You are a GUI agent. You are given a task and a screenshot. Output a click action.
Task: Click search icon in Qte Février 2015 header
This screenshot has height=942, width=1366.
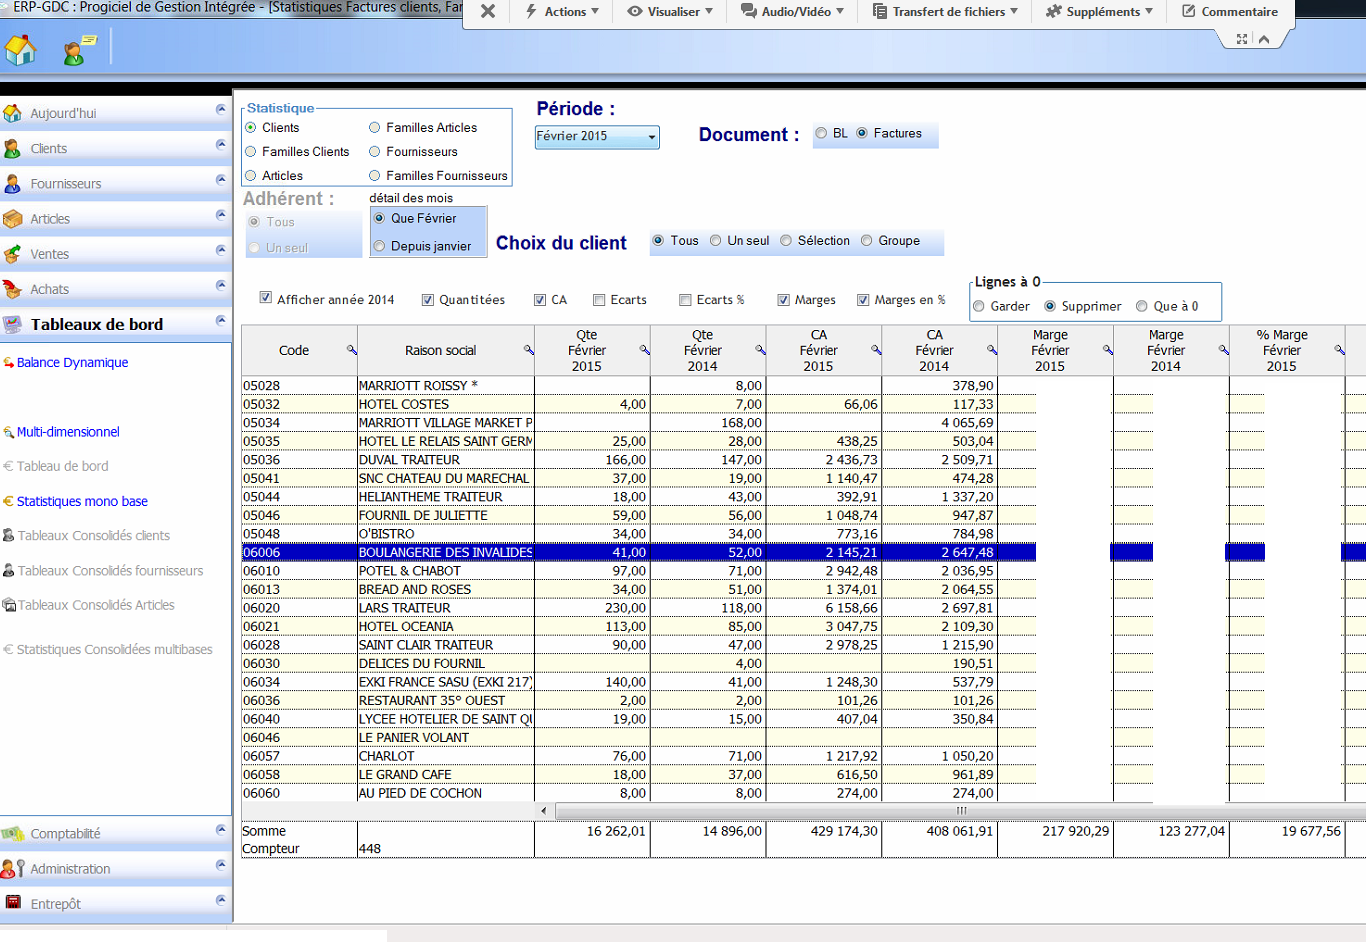click(644, 349)
